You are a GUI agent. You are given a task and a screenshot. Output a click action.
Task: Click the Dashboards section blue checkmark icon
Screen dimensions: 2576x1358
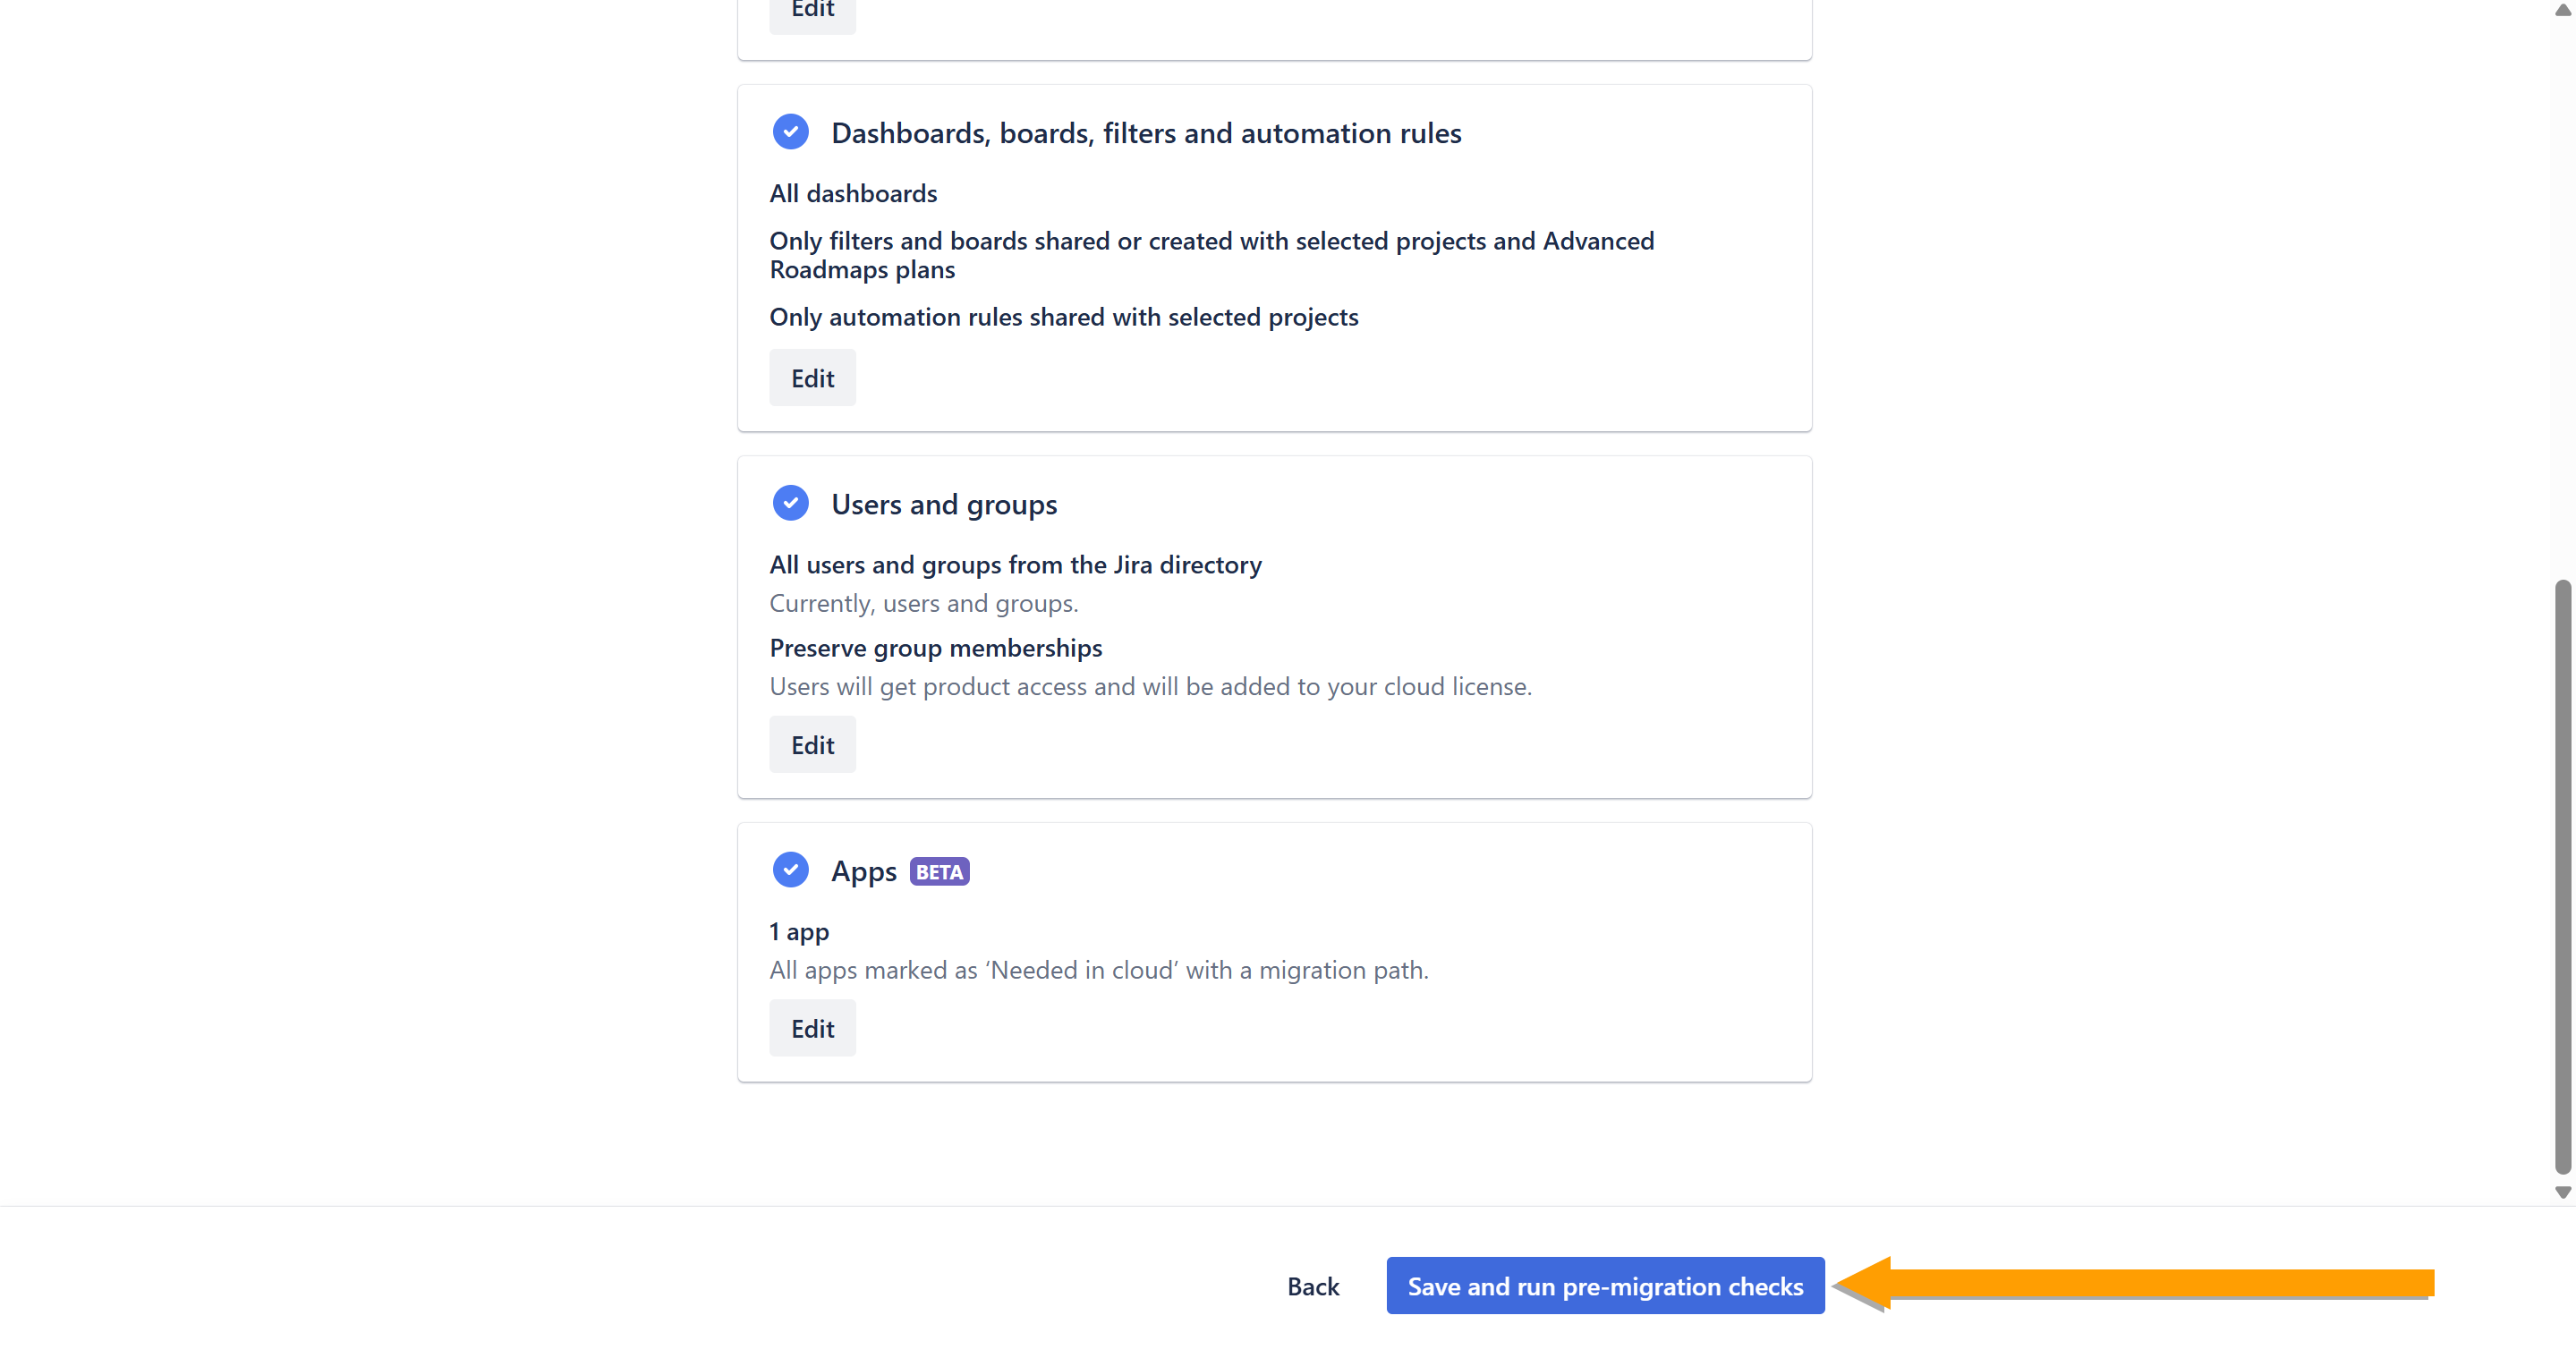(790, 132)
